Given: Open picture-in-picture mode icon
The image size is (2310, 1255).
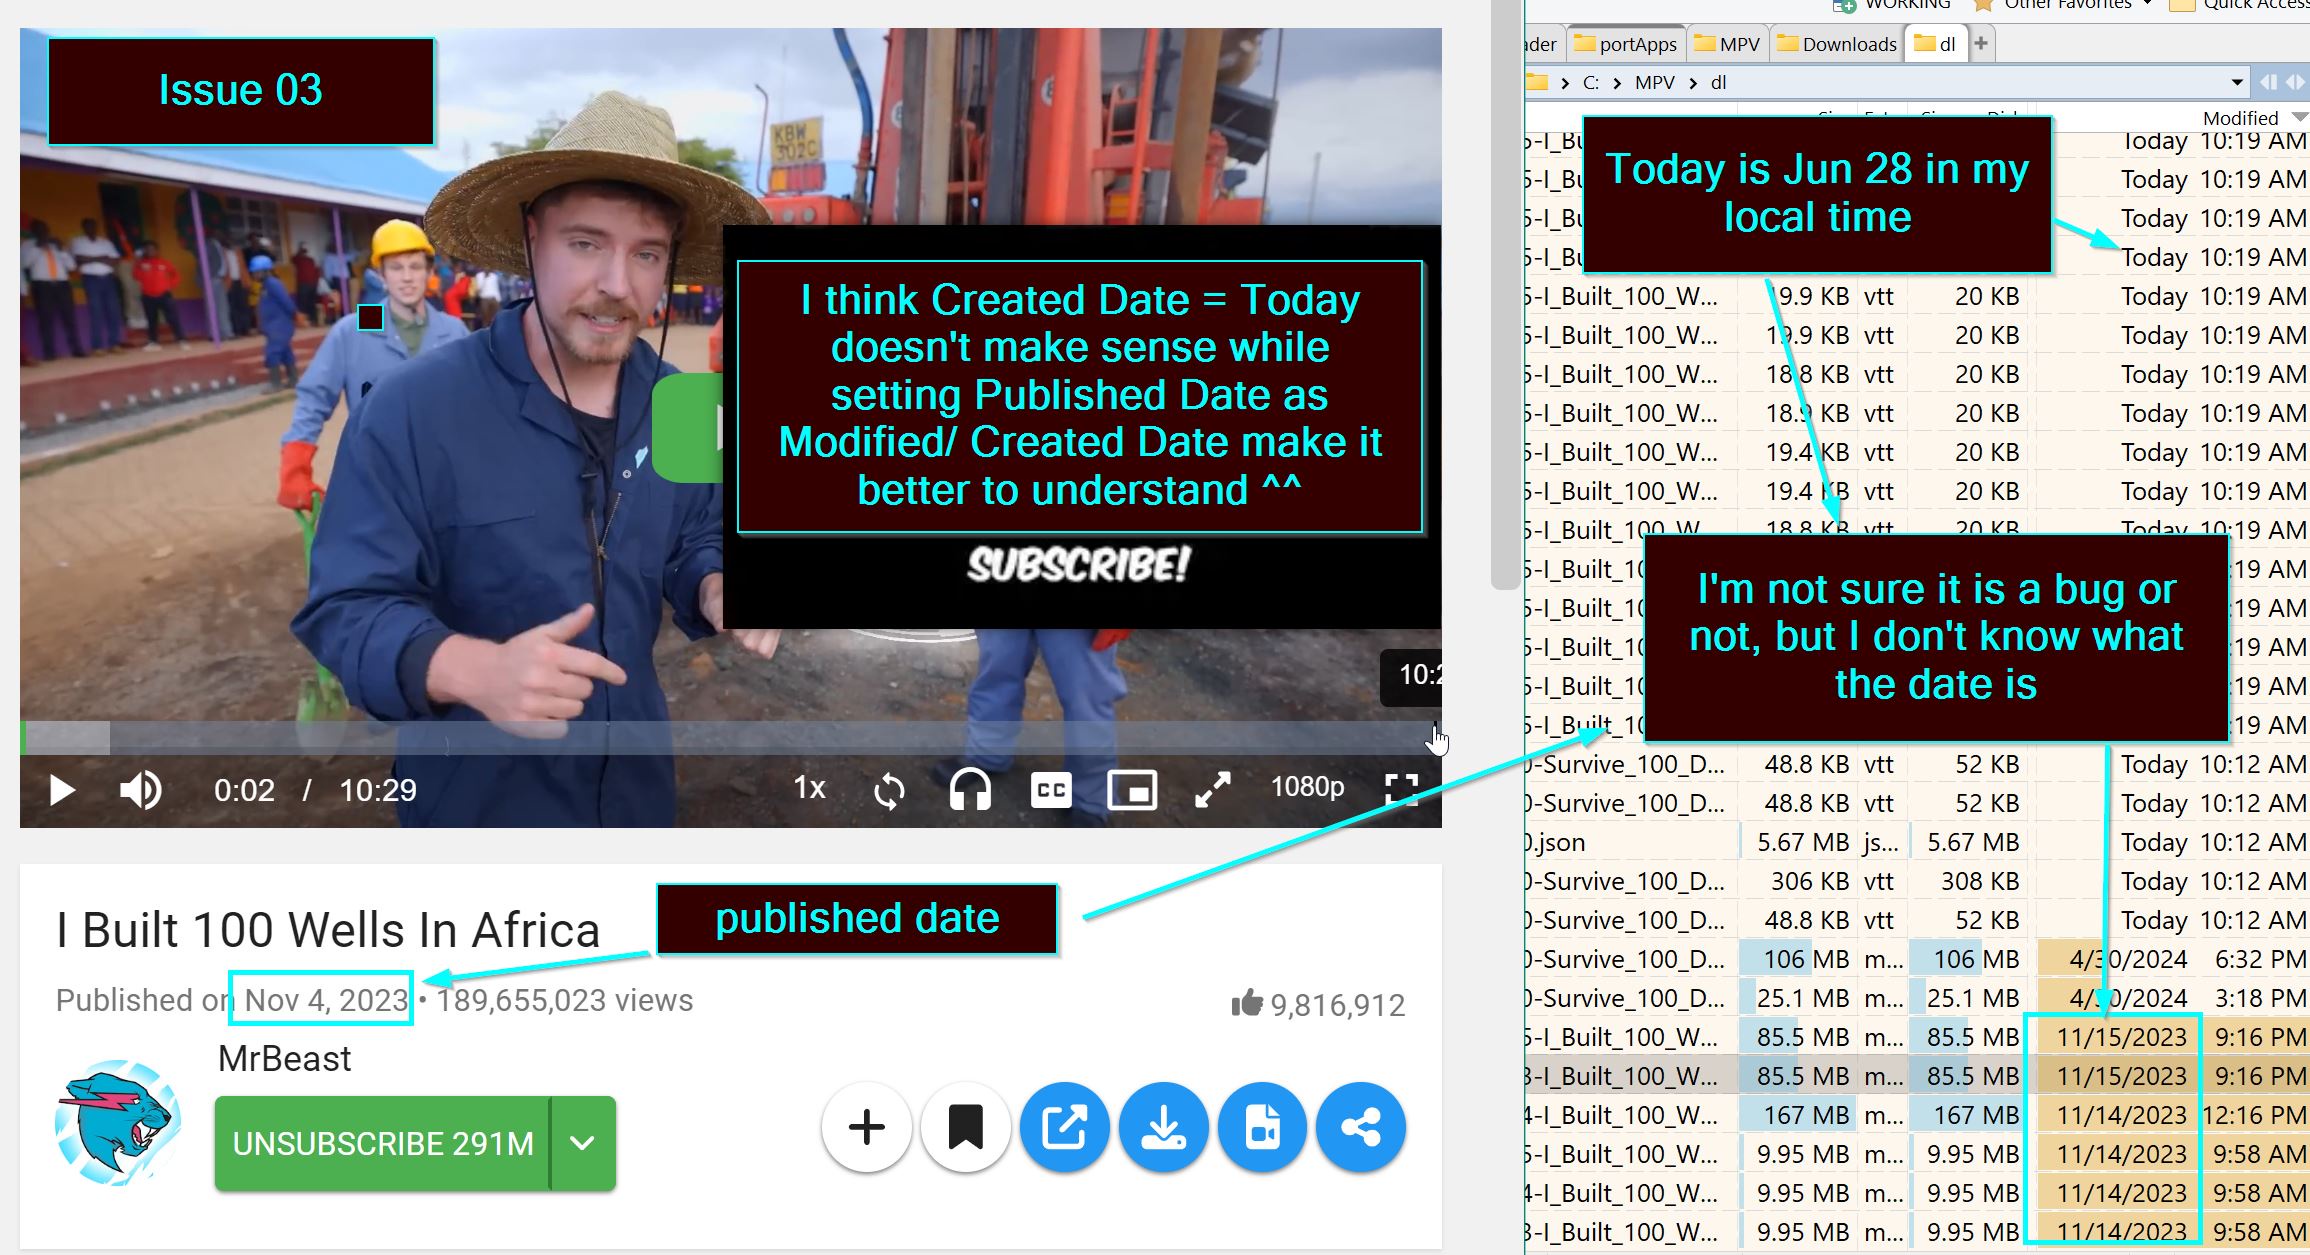Looking at the screenshot, I should tap(1132, 790).
